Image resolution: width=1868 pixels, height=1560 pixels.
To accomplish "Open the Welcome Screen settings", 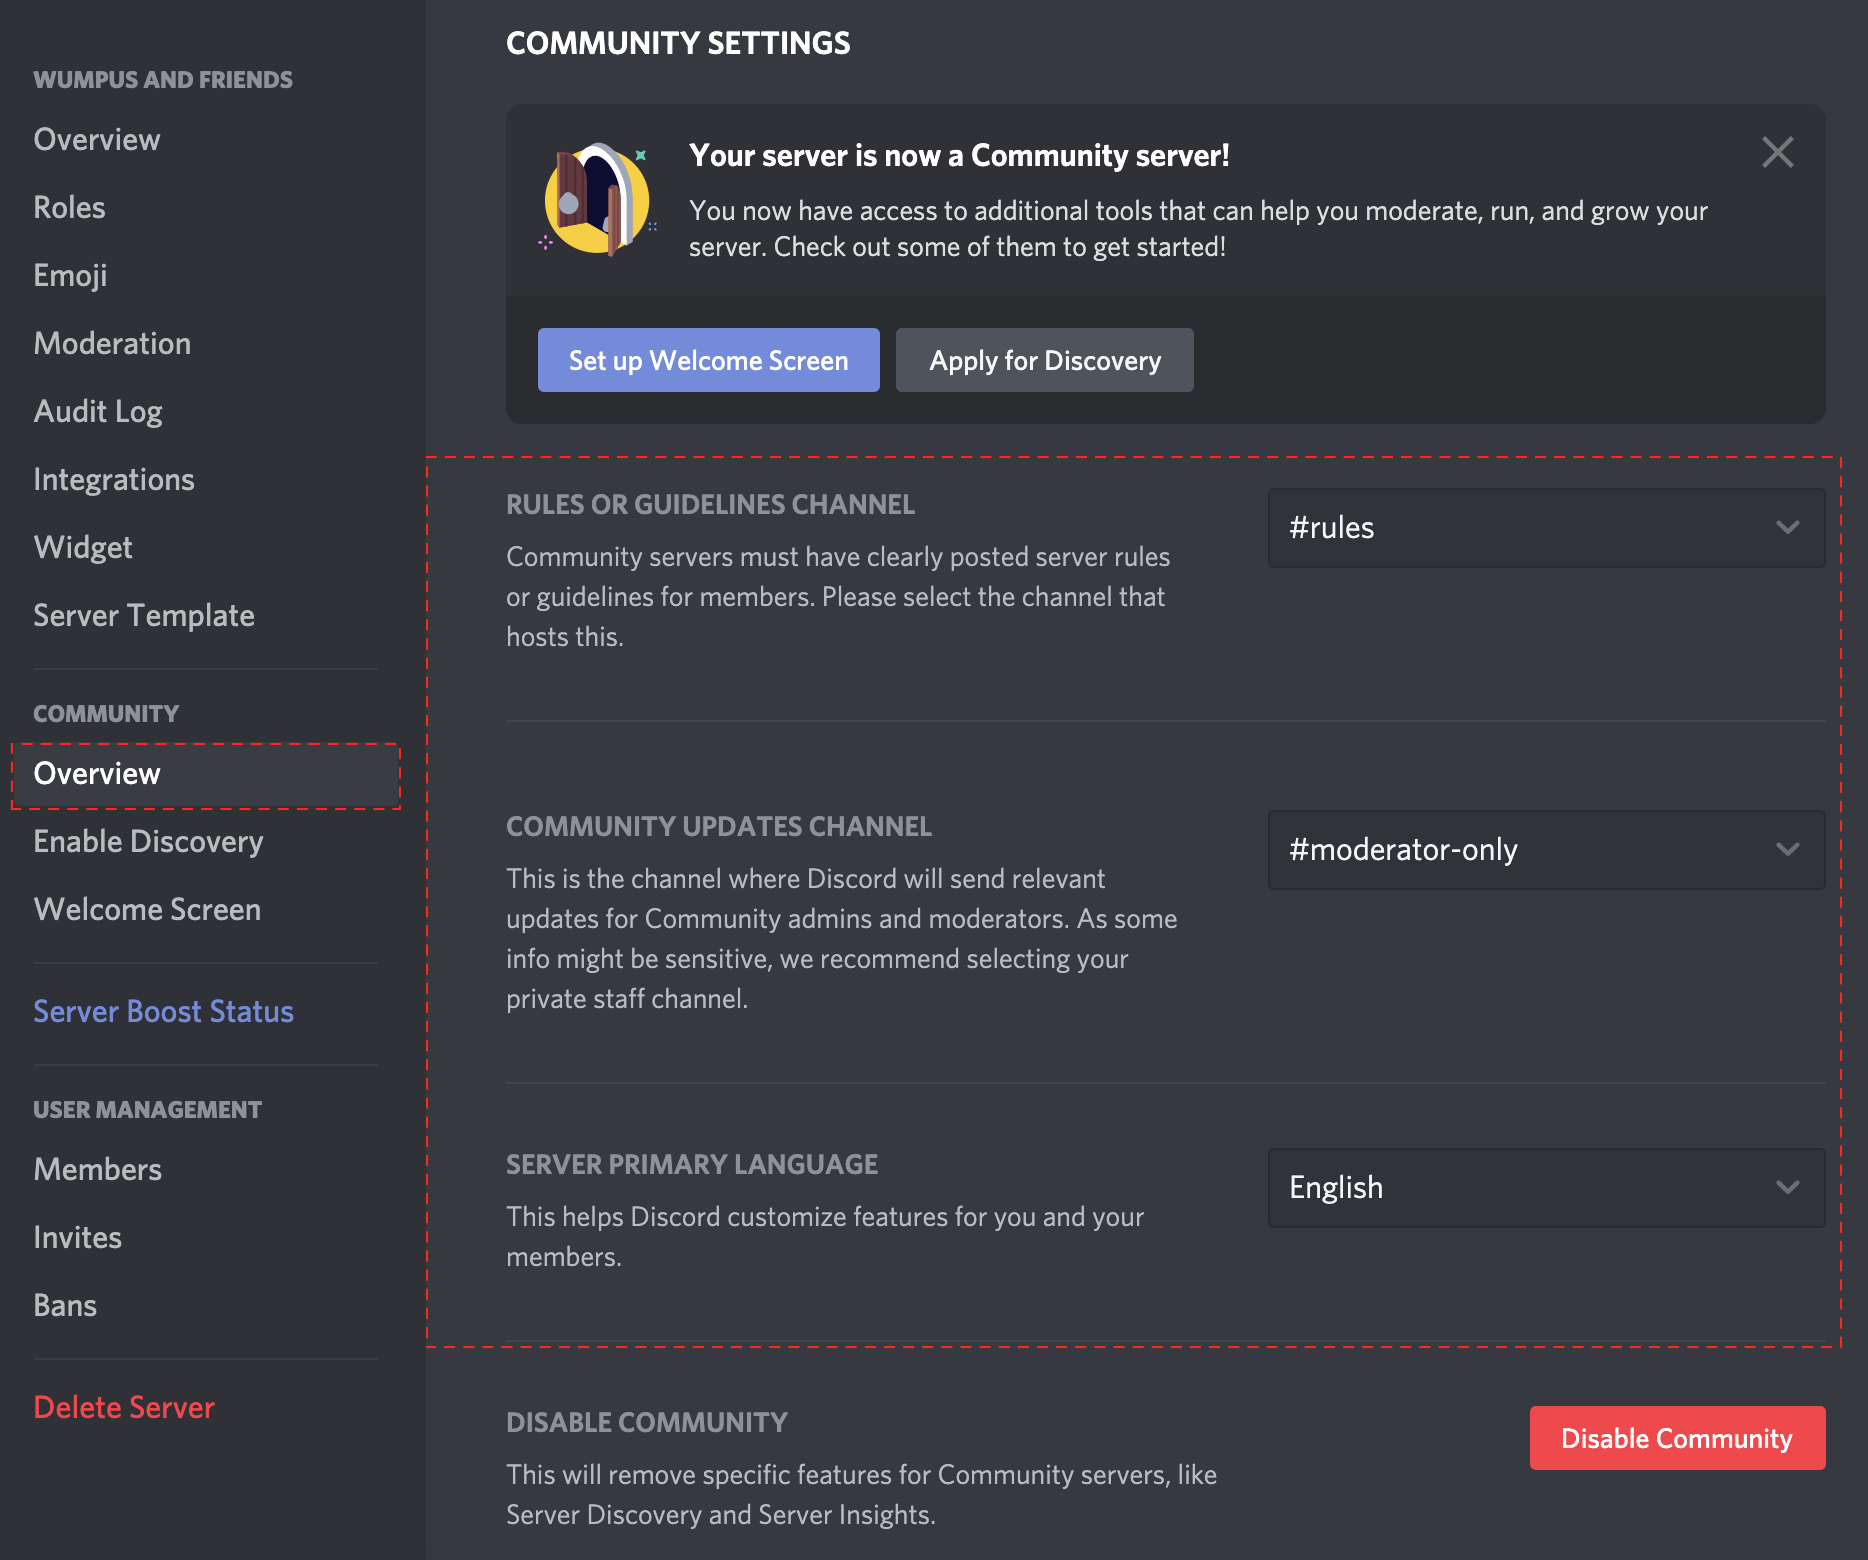I will 147,909.
